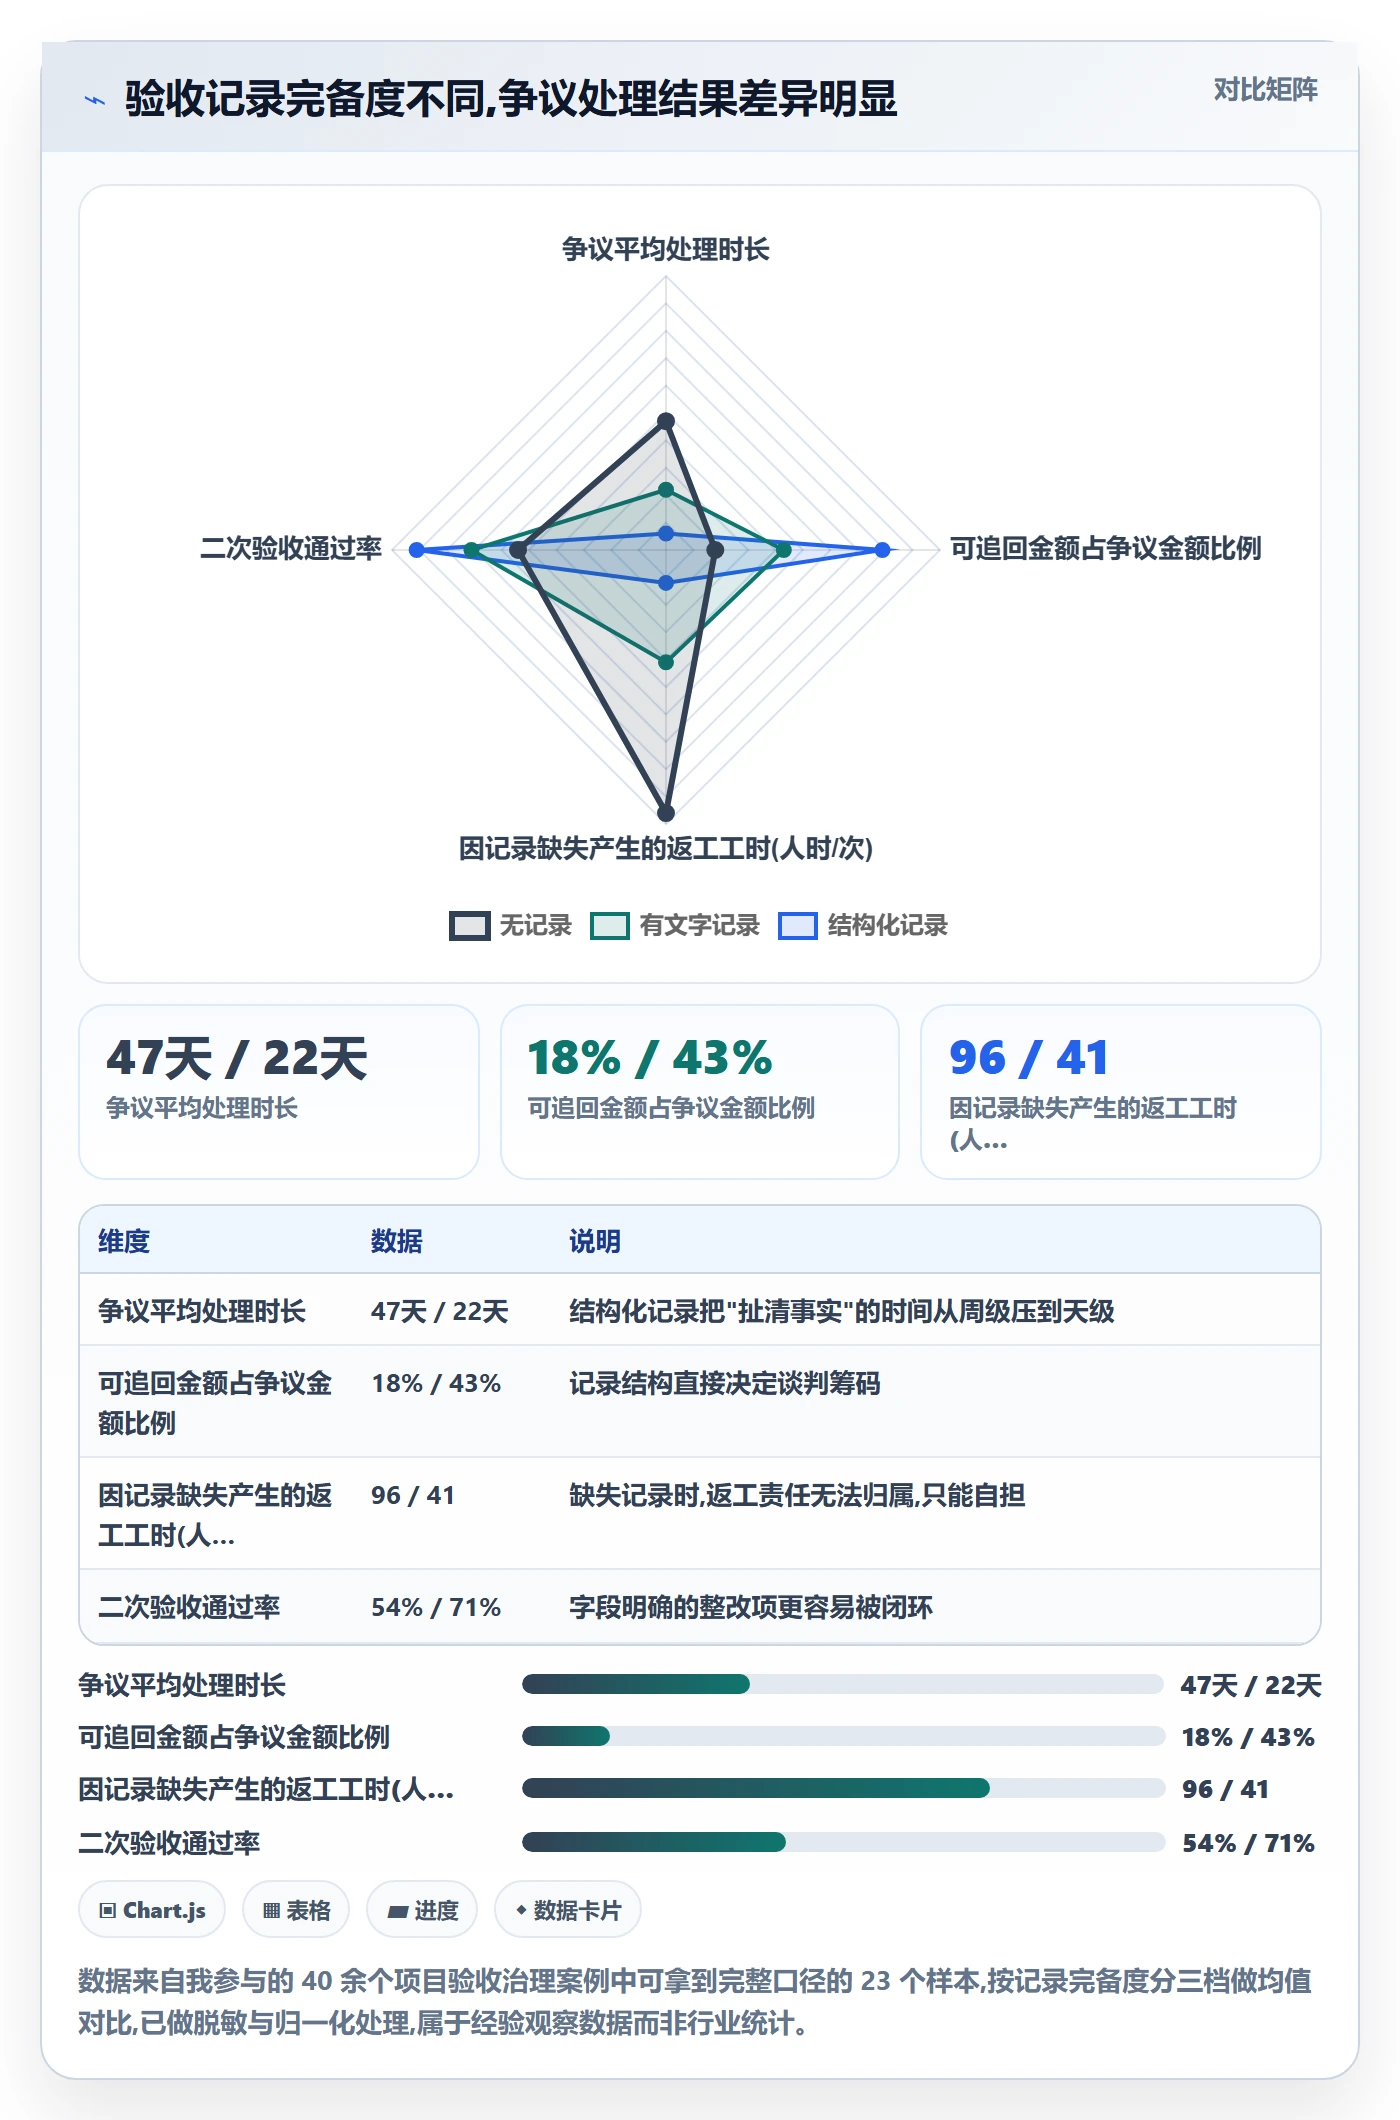1400x2120 pixels.
Task: Click 字段明确的整改项更容易被闭环 description cell
Action: click(x=751, y=1607)
